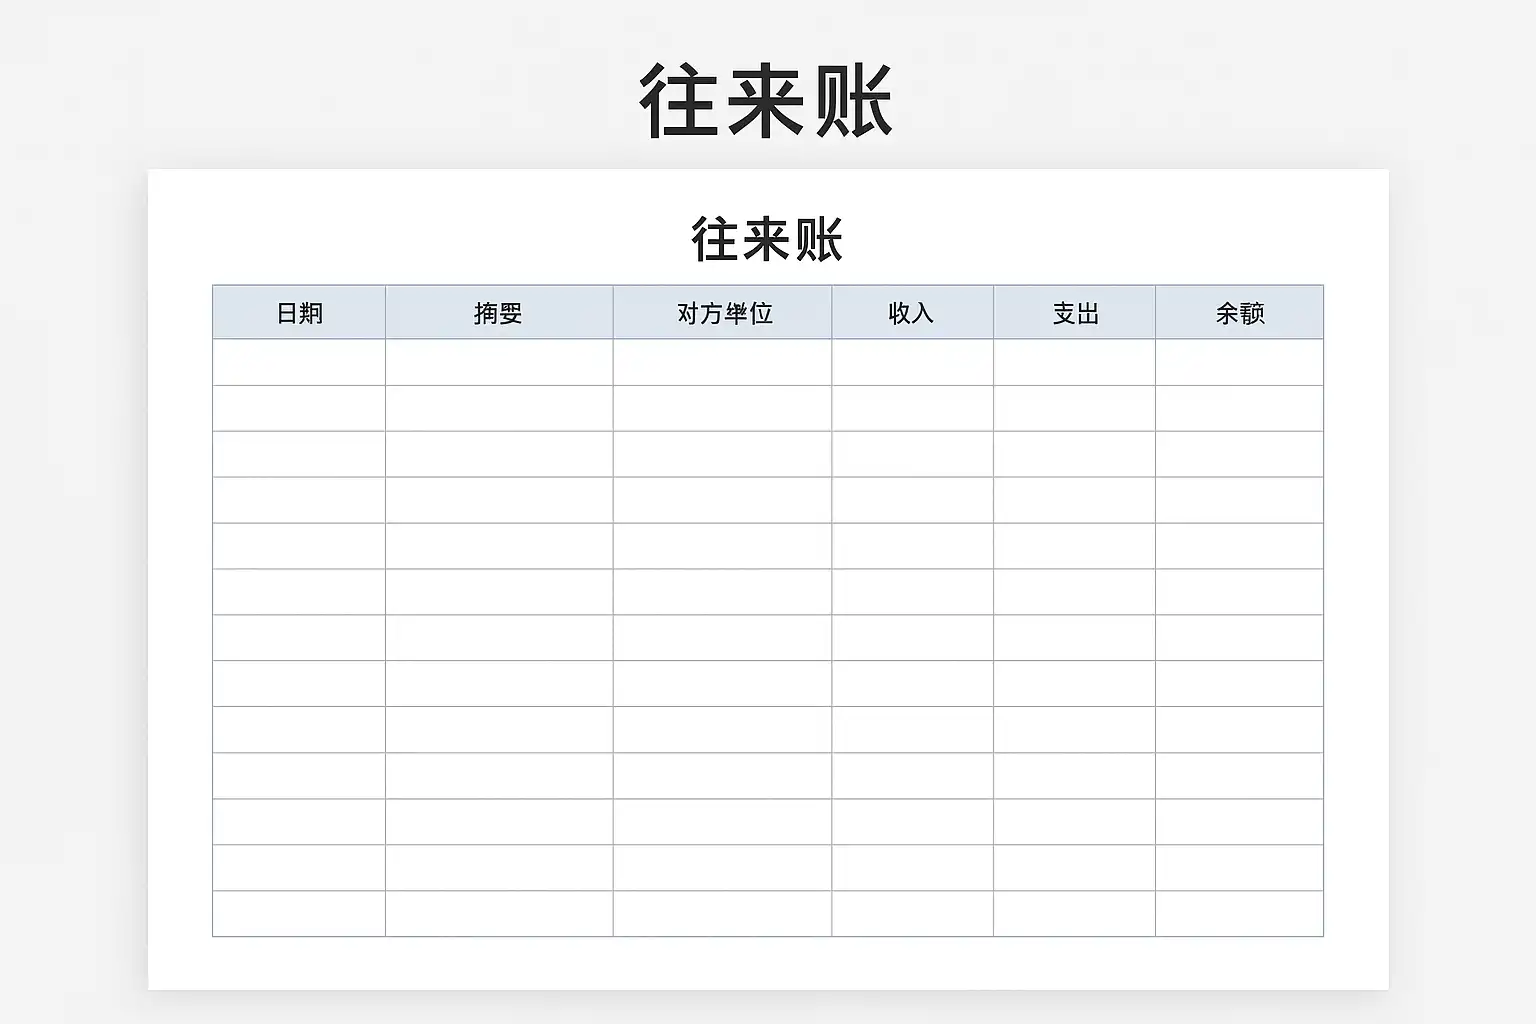Select the 余额 column header
This screenshot has height=1024, width=1536.
click(x=1239, y=312)
